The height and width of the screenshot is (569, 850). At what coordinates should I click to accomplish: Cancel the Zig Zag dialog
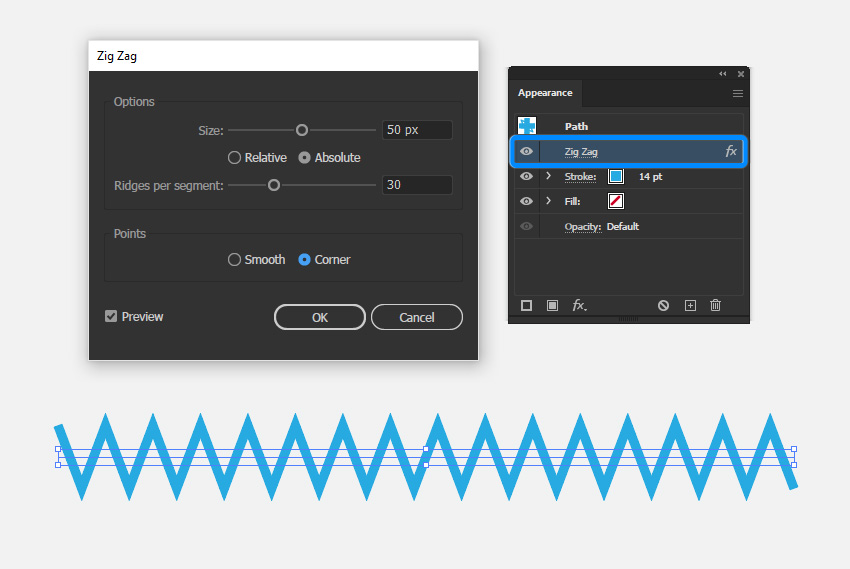416,317
